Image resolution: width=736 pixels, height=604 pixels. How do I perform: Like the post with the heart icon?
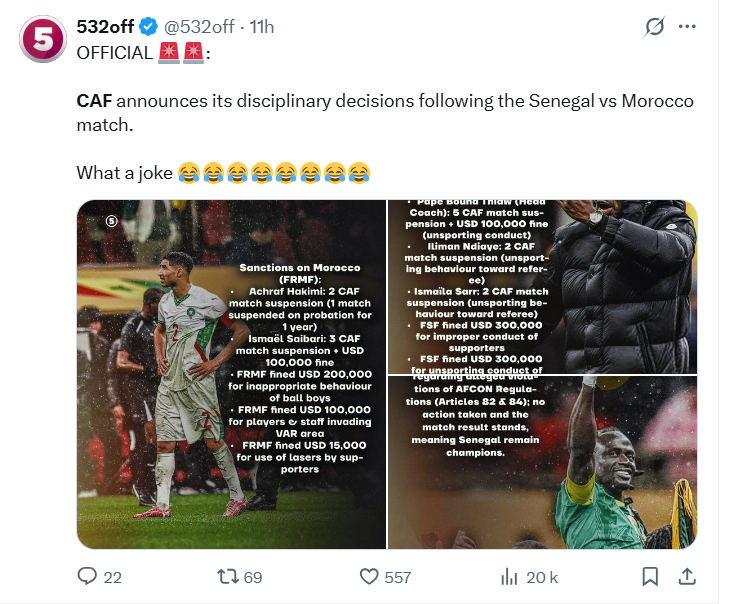tap(369, 577)
